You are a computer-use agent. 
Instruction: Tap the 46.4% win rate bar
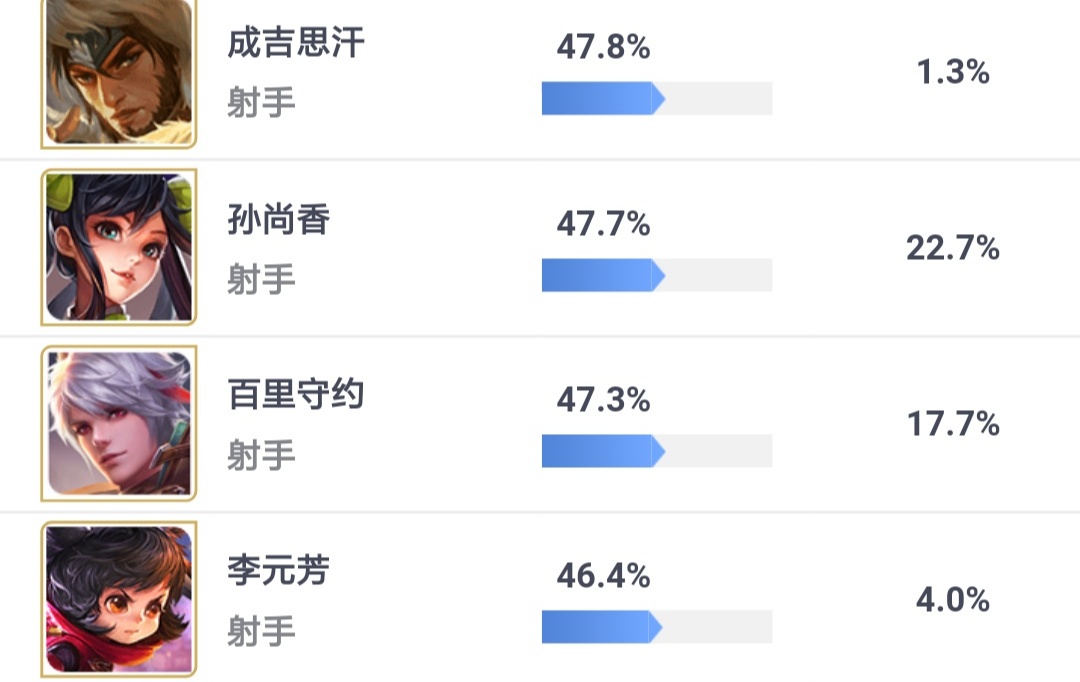click(x=656, y=627)
